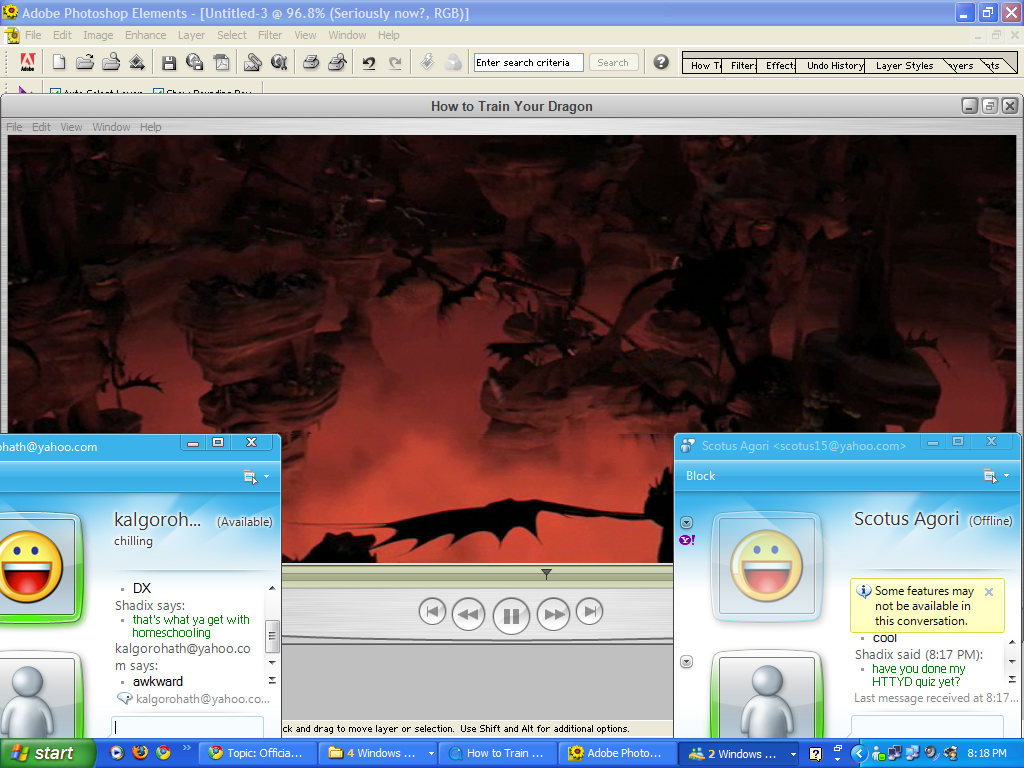Click the playhead marker on video timeline
Viewport: 1024px width, 768px height.
pos(546,574)
